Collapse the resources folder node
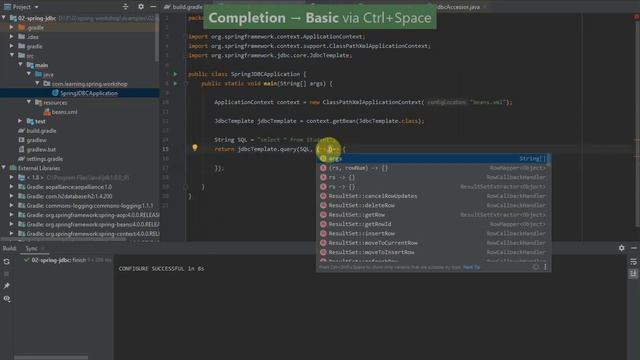Screen dimensions: 640x360 pos(29,102)
